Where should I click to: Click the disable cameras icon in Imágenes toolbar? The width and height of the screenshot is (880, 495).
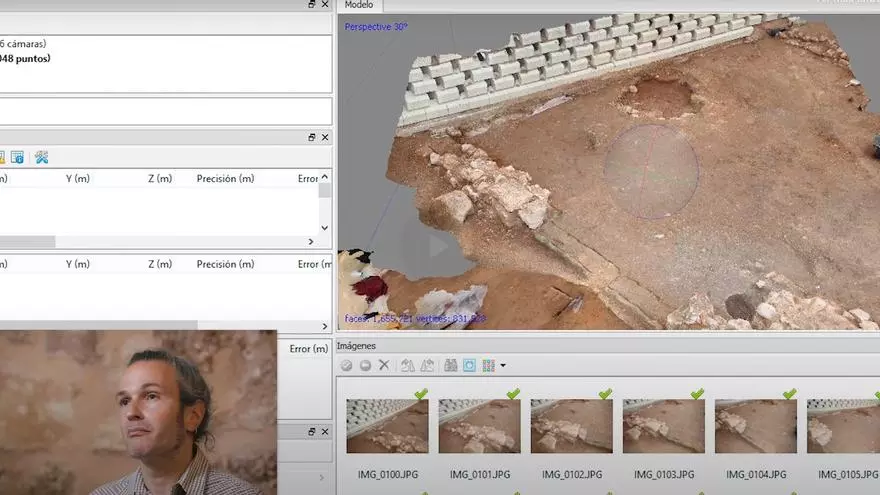365,366
